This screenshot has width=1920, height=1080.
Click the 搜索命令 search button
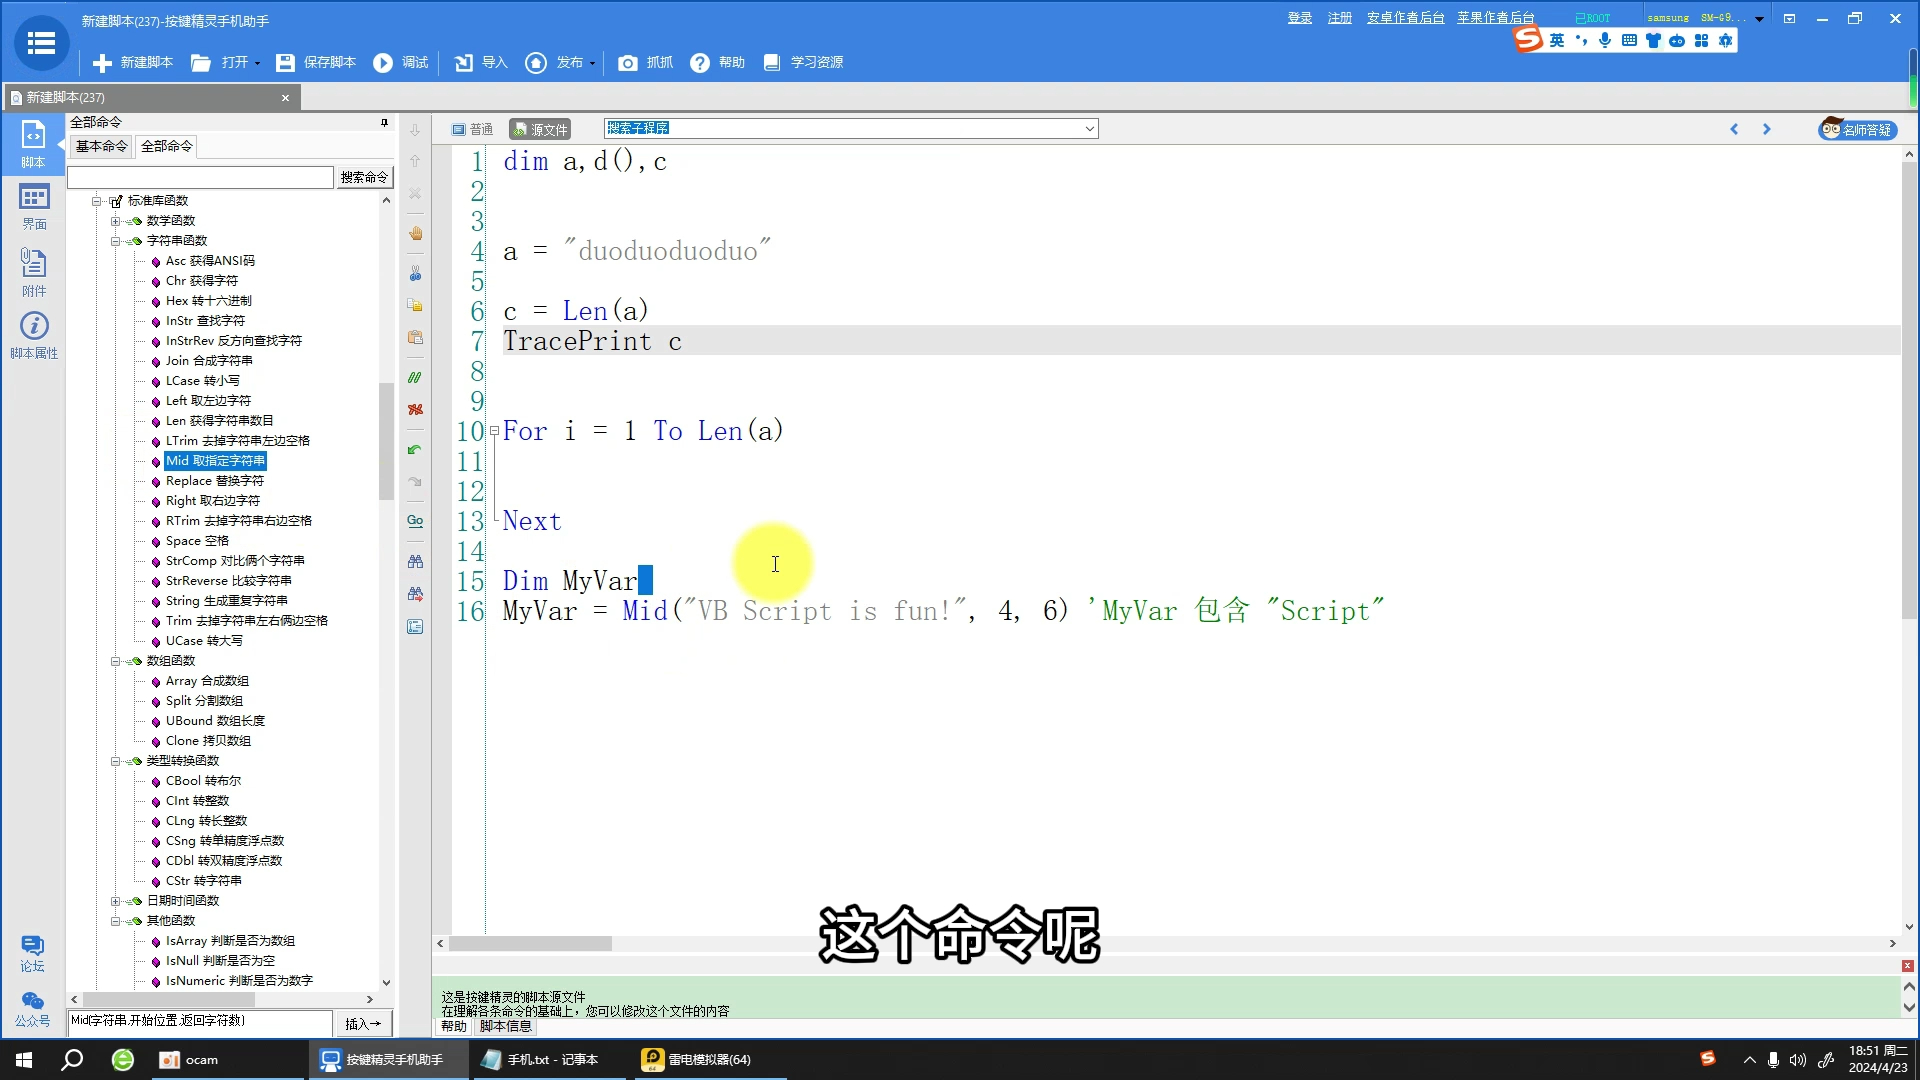(x=364, y=177)
